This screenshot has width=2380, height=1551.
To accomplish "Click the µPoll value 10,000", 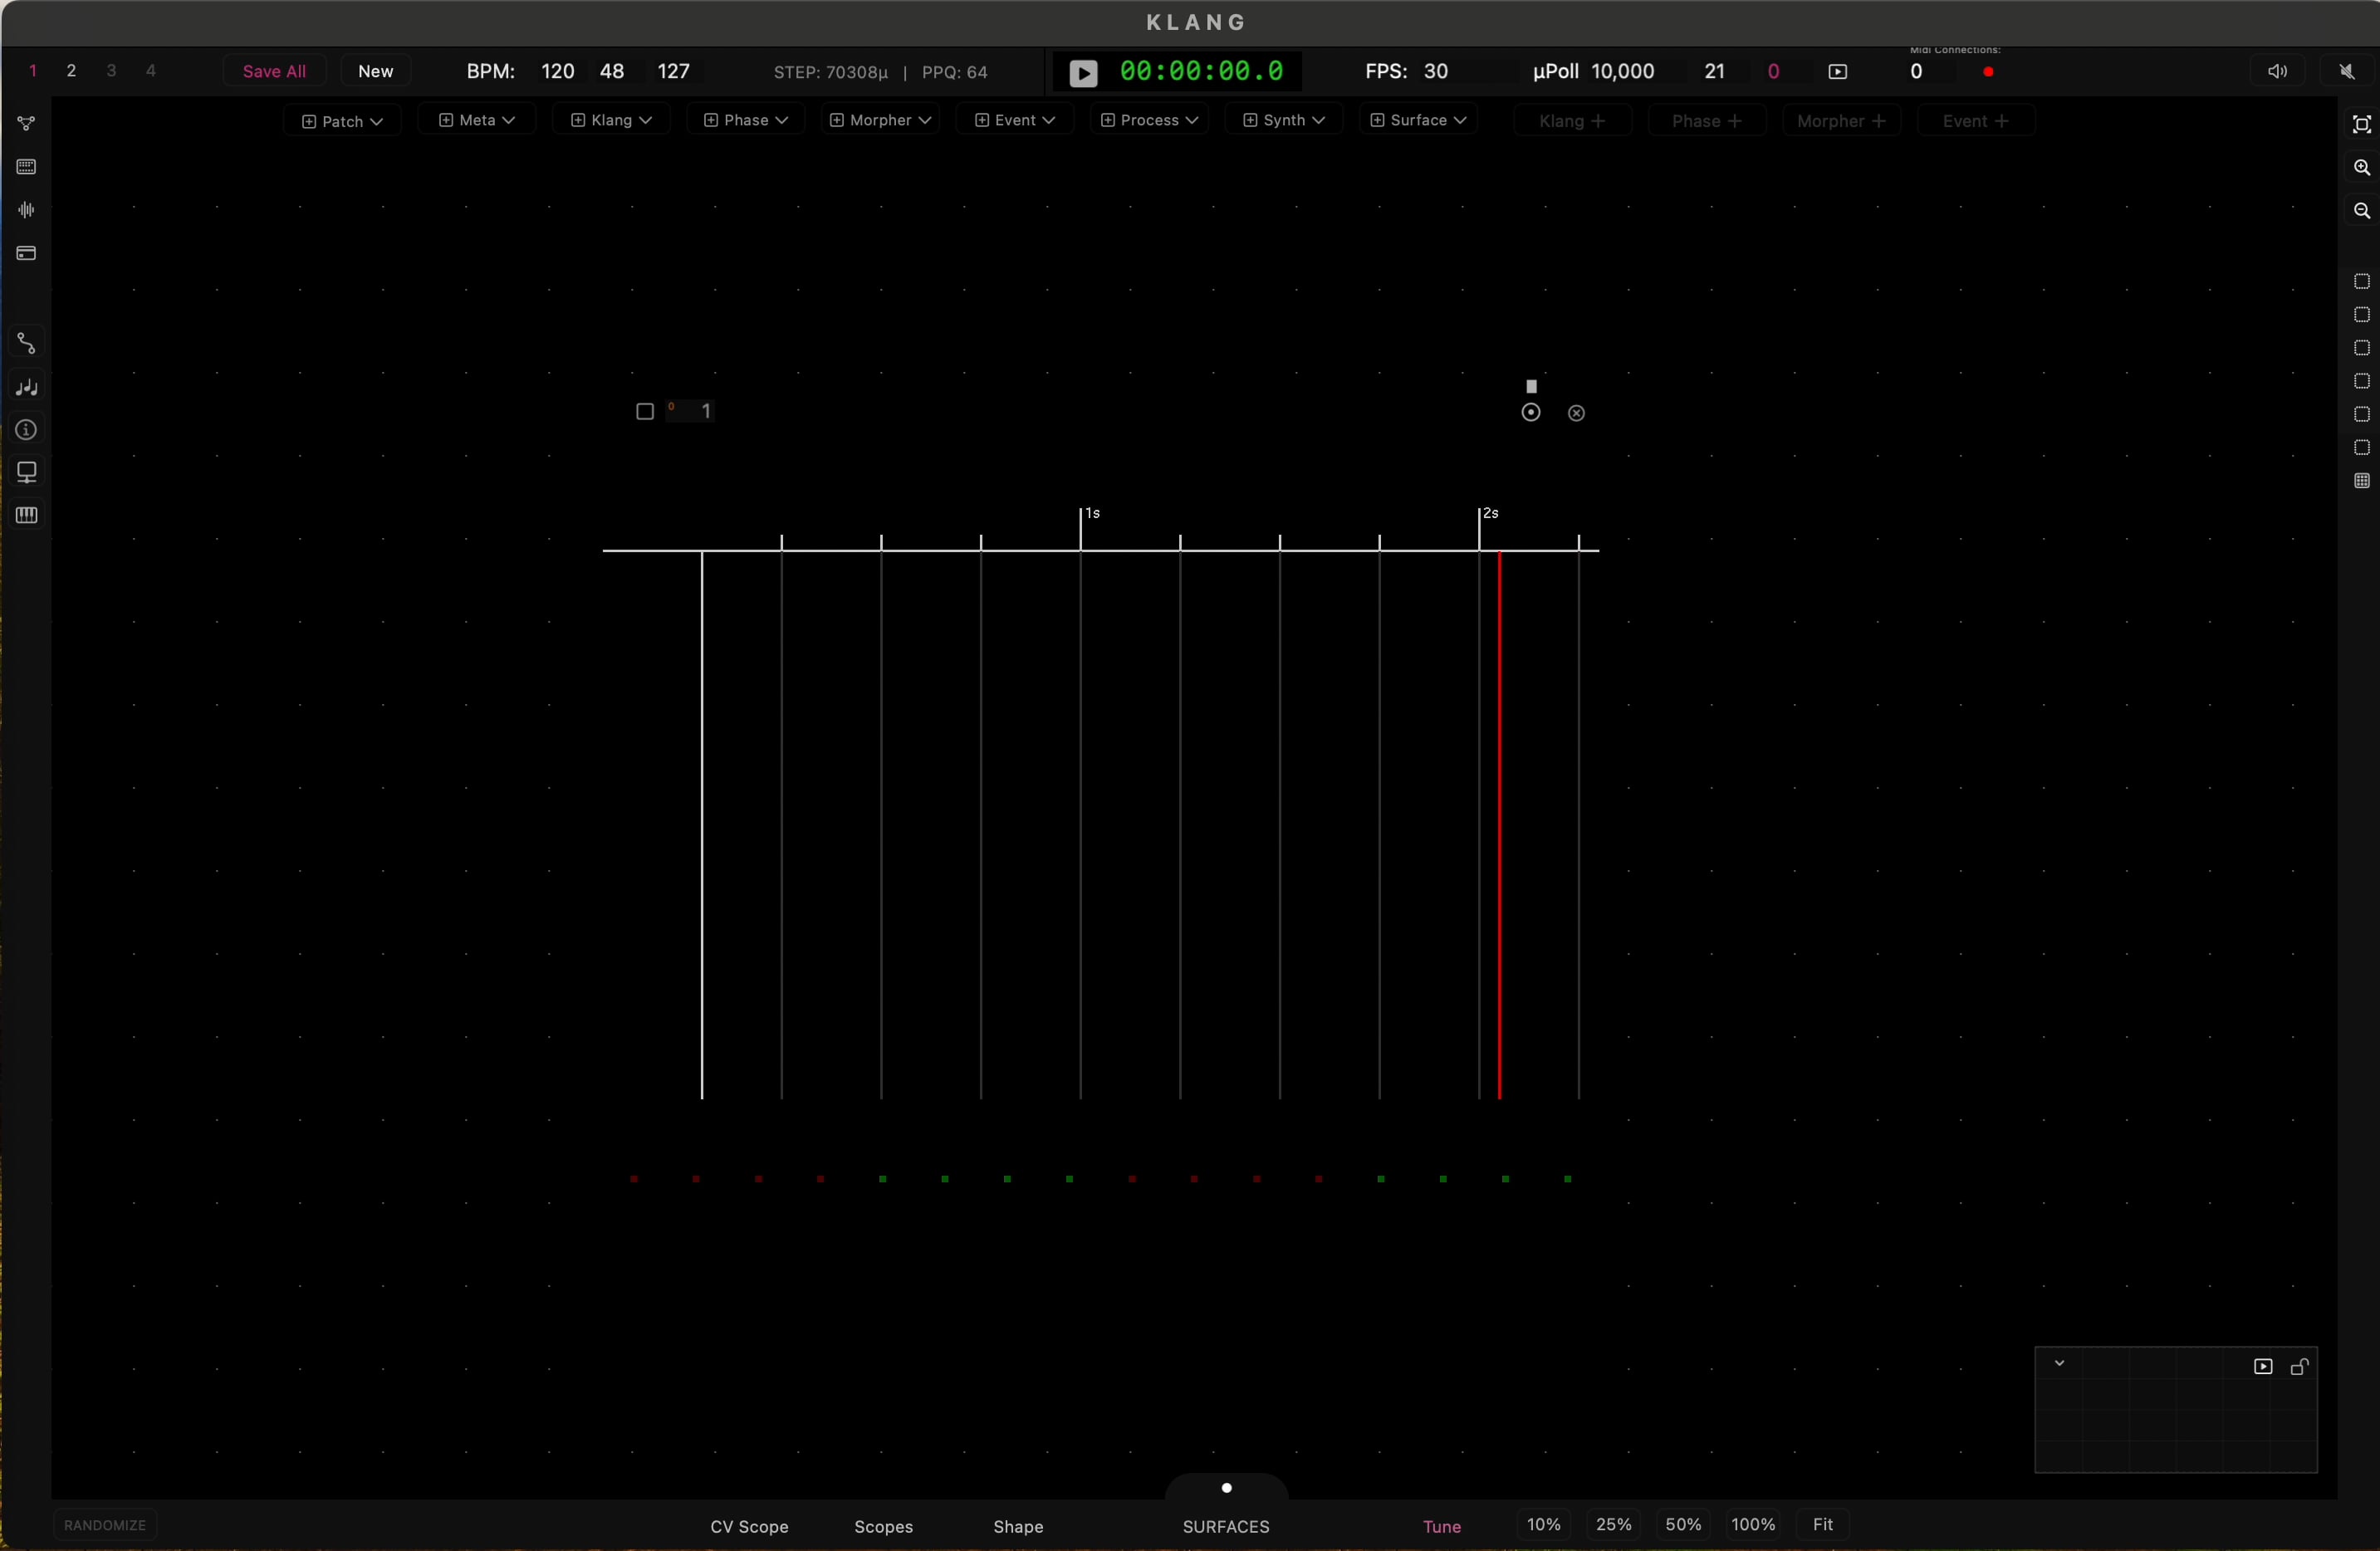I will pos(1622,72).
